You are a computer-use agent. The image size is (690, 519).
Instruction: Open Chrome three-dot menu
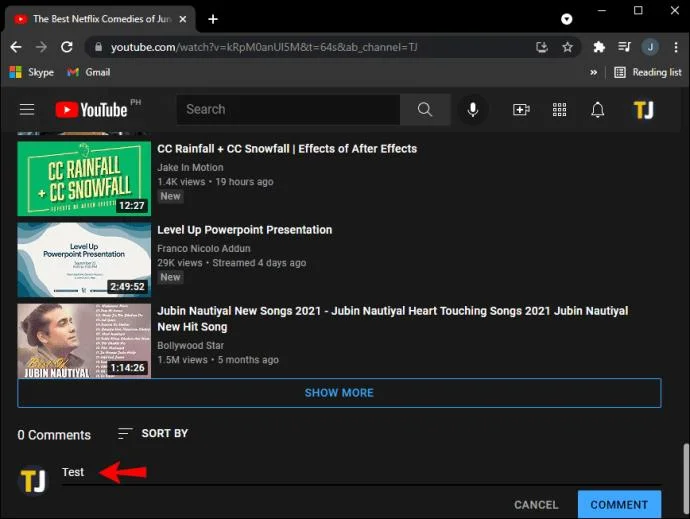(676, 47)
